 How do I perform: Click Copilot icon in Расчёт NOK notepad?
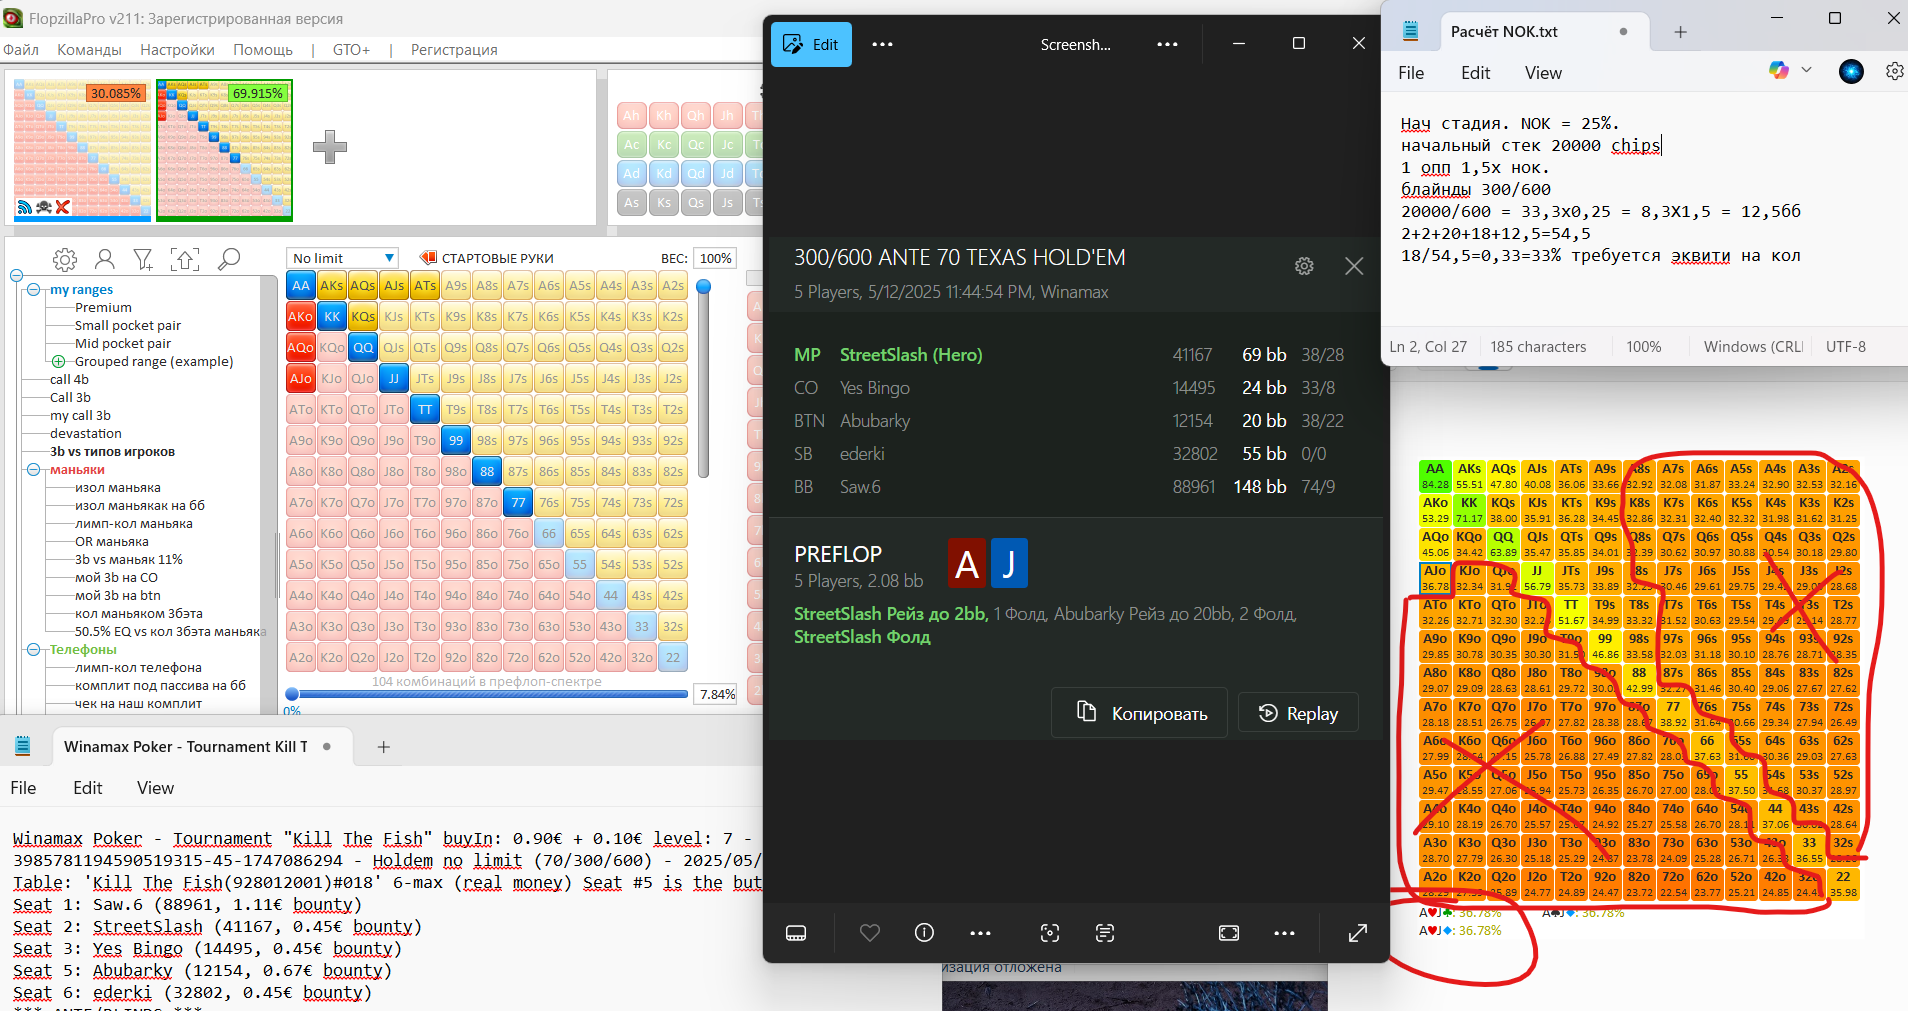point(1778,70)
